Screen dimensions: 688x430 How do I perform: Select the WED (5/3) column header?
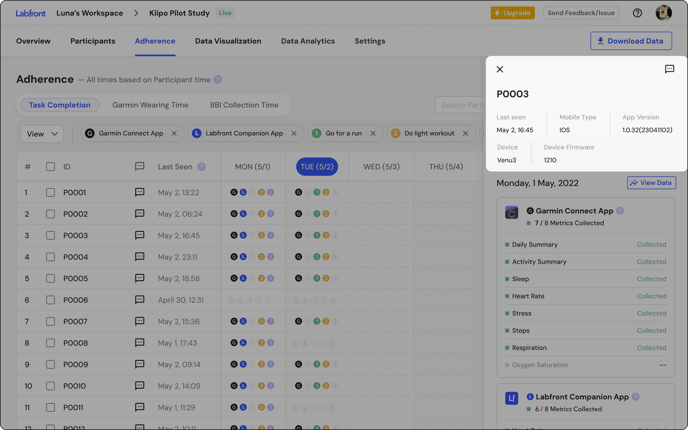pos(381,167)
